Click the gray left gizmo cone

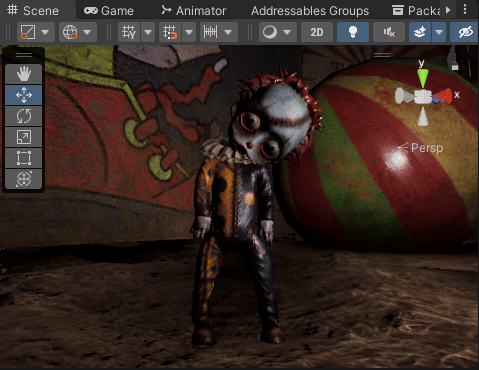405,96
